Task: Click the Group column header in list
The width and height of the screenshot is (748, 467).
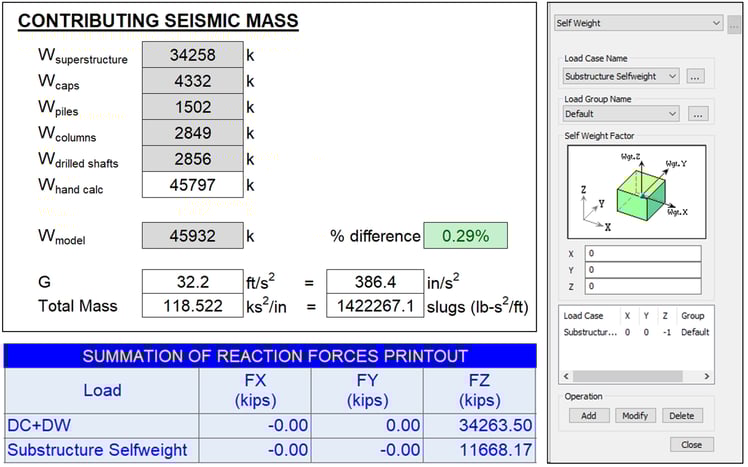Action: (693, 316)
